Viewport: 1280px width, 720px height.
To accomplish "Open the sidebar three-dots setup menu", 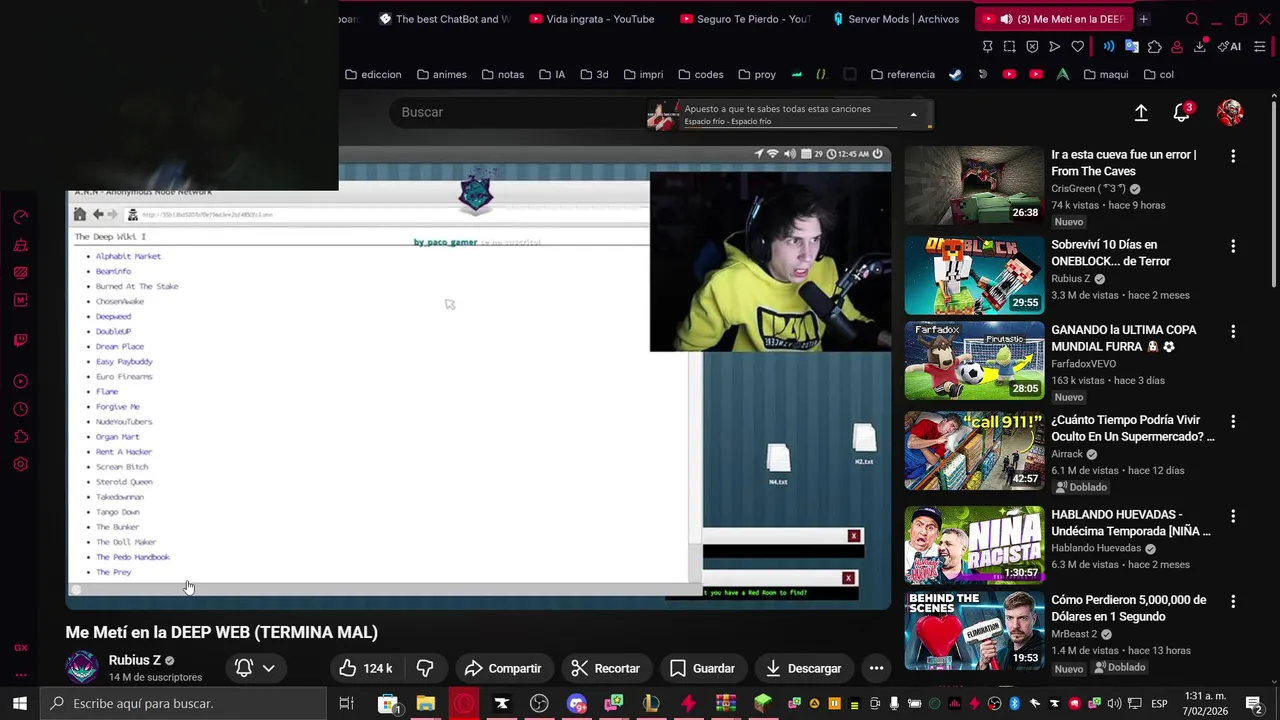I will 20,675.
